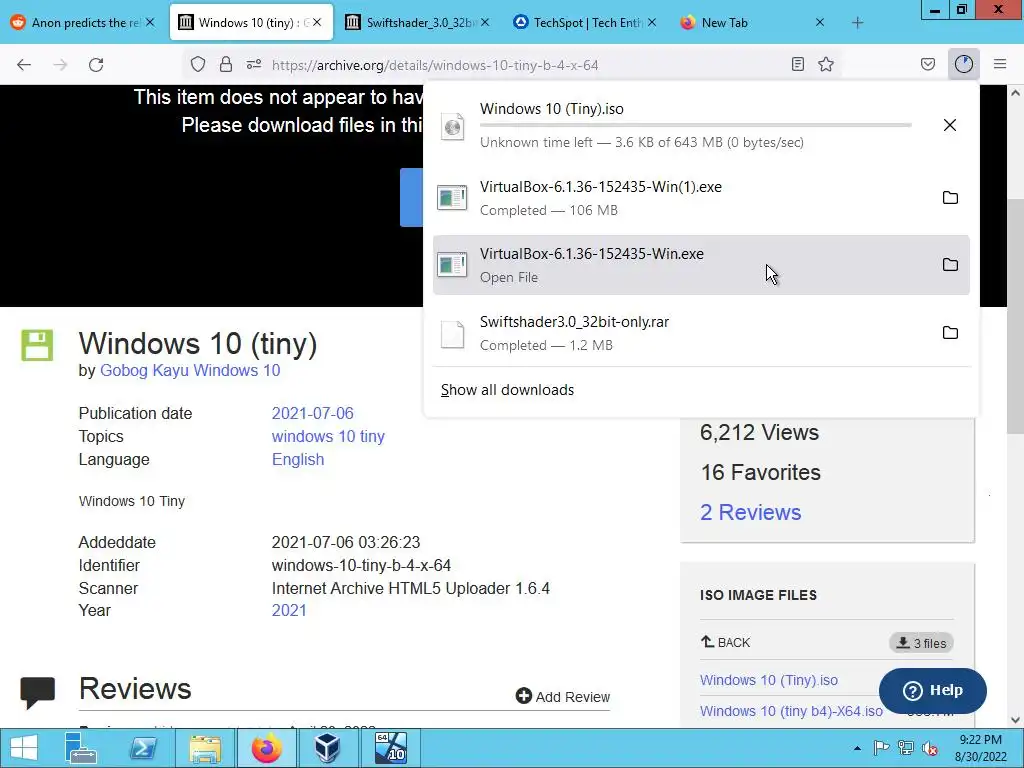
Task: Close the TechSpot tab
Action: pyautogui.click(x=652, y=23)
